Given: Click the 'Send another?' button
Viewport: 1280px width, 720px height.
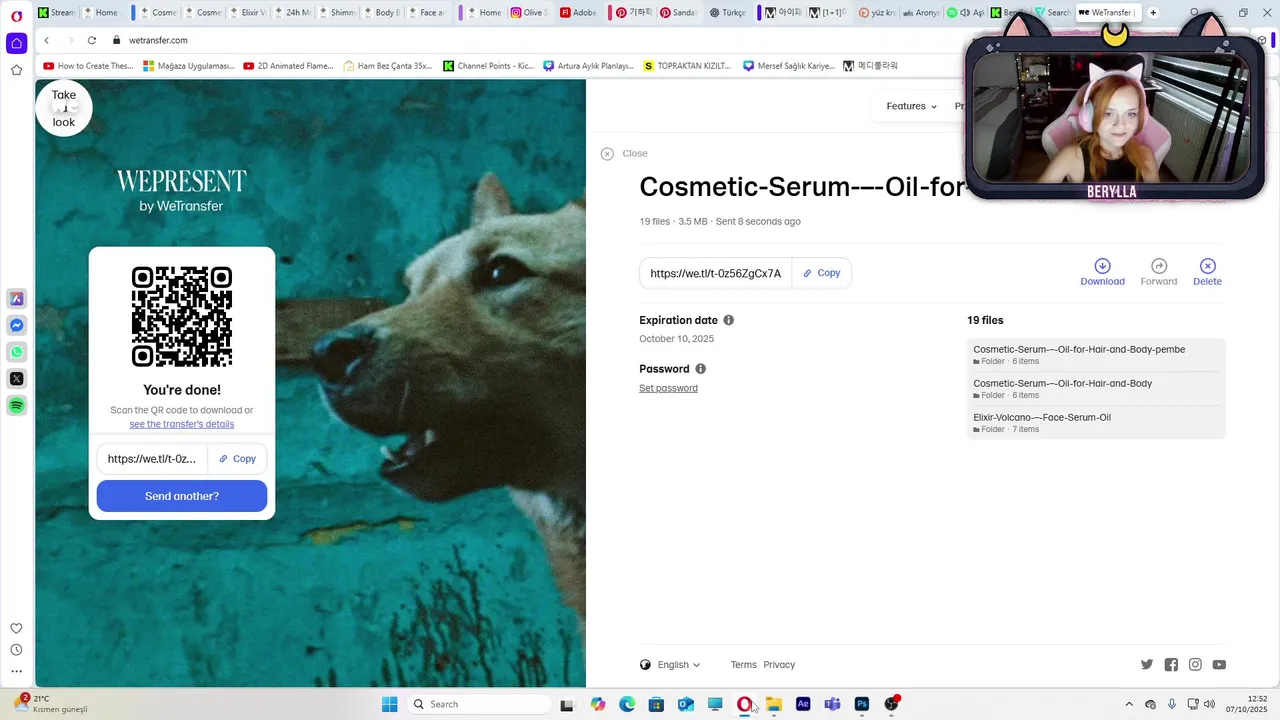Looking at the screenshot, I should coord(182,496).
